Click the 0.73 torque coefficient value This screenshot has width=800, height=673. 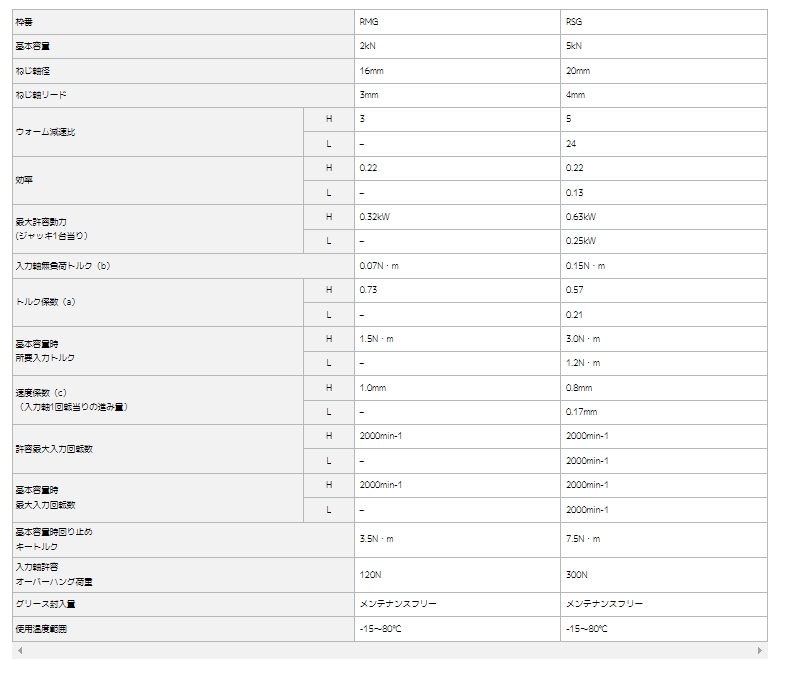pyautogui.click(x=367, y=289)
